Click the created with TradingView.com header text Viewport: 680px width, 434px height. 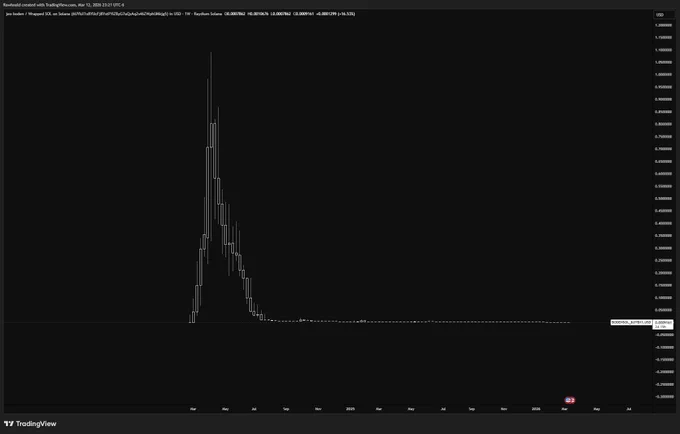(63, 5)
